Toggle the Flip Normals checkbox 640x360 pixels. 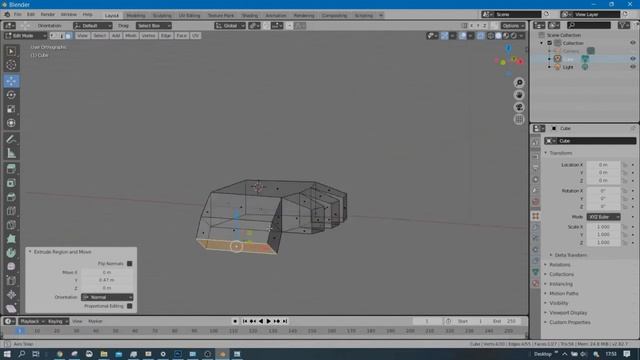[x=129, y=264]
